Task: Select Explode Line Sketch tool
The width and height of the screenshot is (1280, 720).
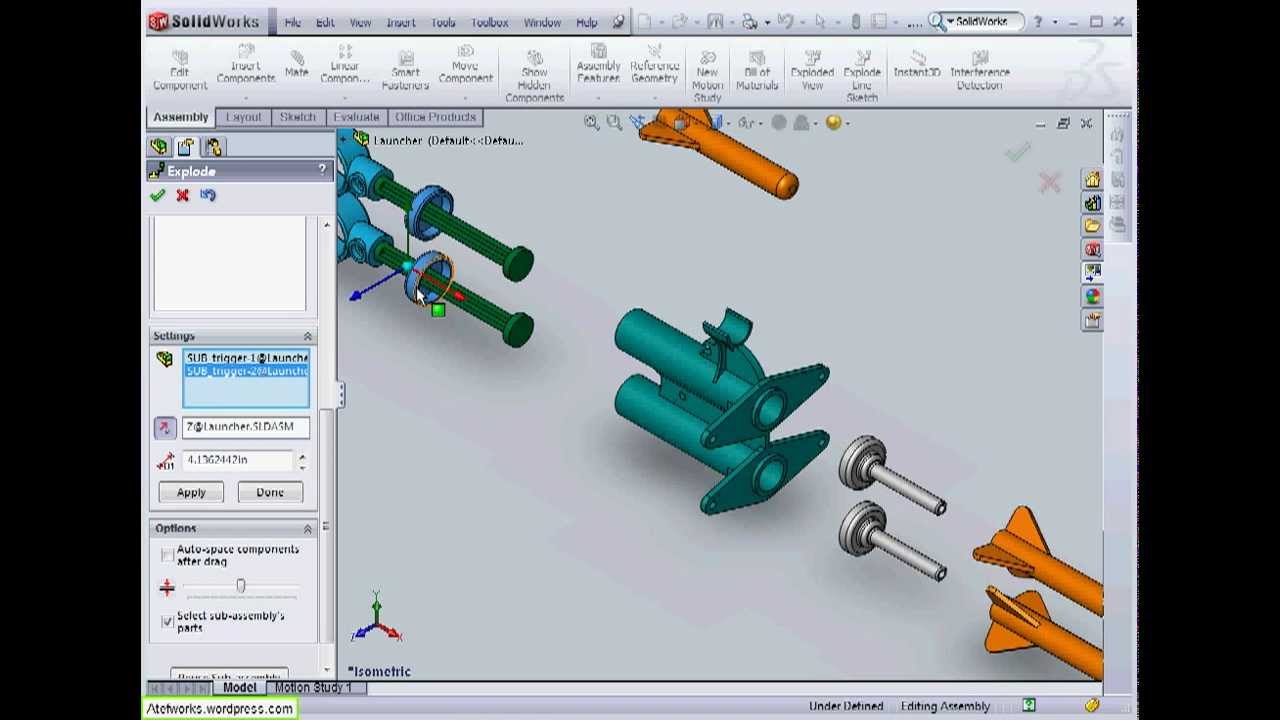Action: pyautogui.click(x=862, y=76)
